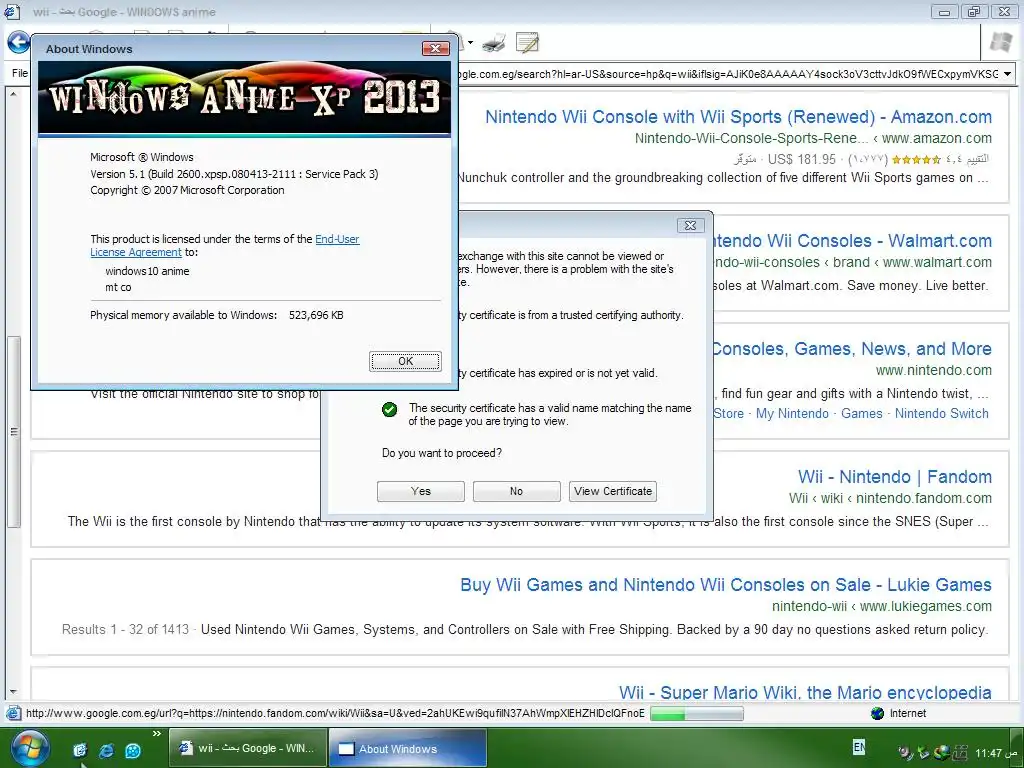Click the My Nintendo sublink
This screenshot has width=1024, height=768.
click(792, 413)
